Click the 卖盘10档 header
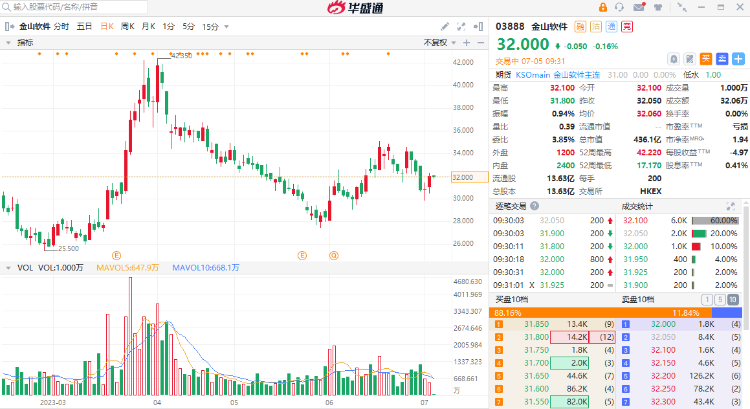This screenshot has width=750, height=409. (x=638, y=299)
